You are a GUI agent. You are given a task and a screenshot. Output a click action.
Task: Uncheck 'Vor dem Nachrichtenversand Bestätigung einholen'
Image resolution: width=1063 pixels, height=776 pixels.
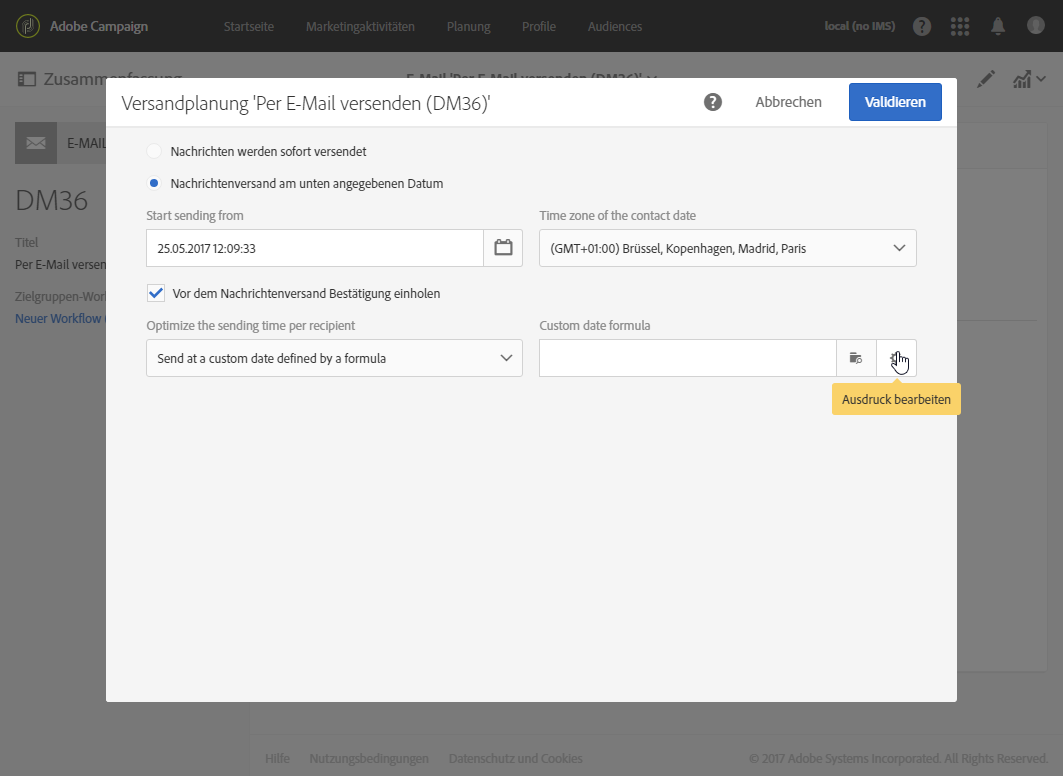click(156, 293)
